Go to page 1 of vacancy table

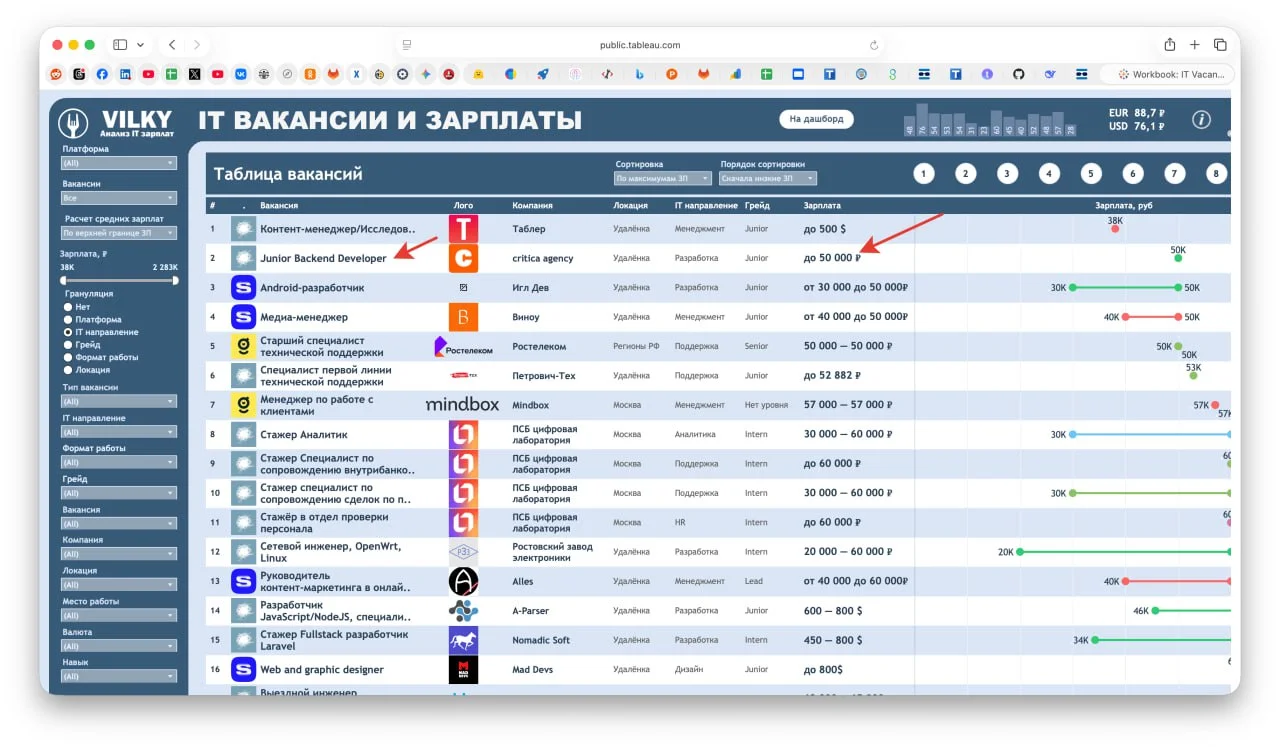coord(923,174)
